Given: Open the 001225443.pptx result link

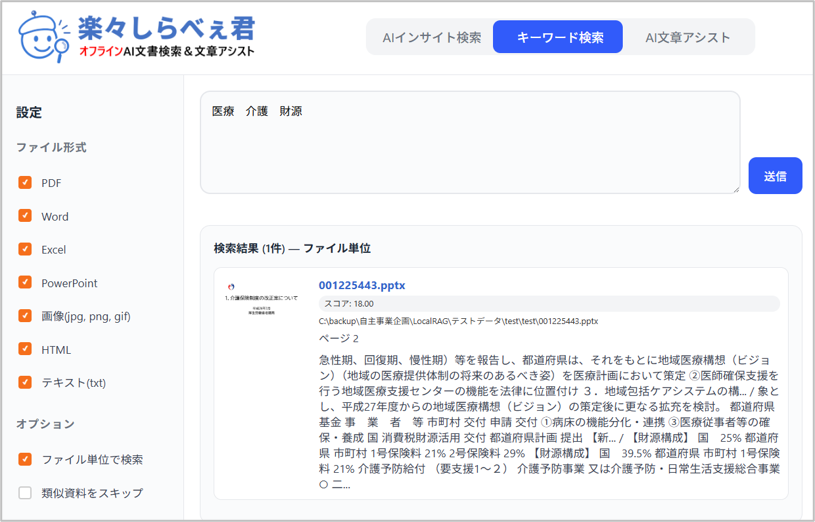Looking at the screenshot, I should [x=362, y=285].
